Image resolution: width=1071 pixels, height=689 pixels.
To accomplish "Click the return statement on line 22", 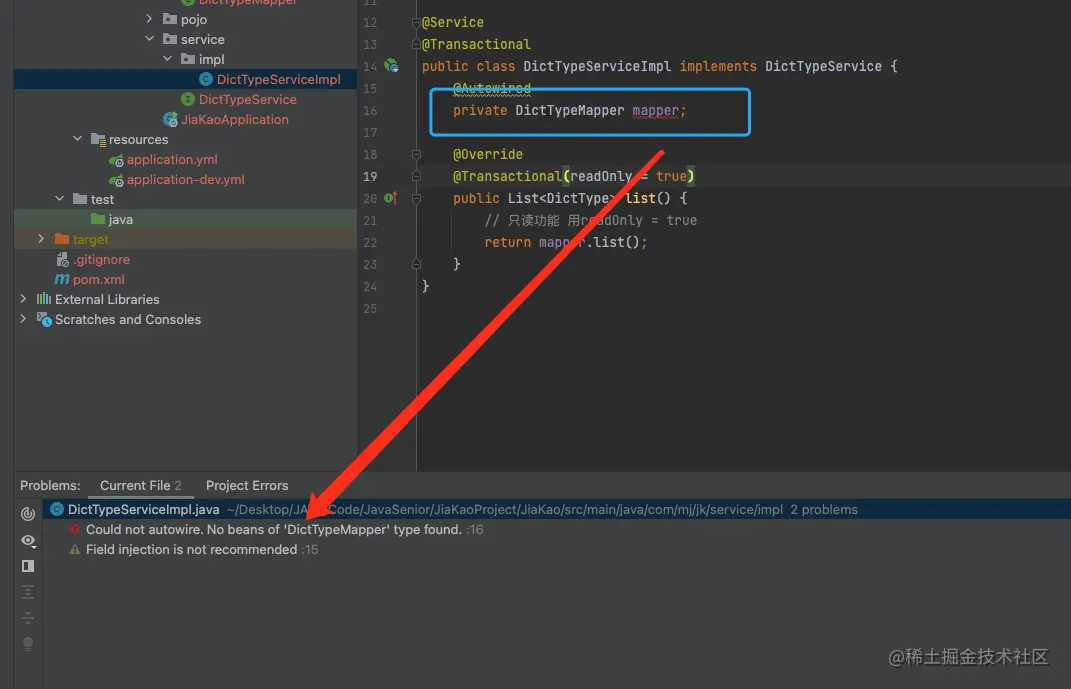I will coord(566,242).
